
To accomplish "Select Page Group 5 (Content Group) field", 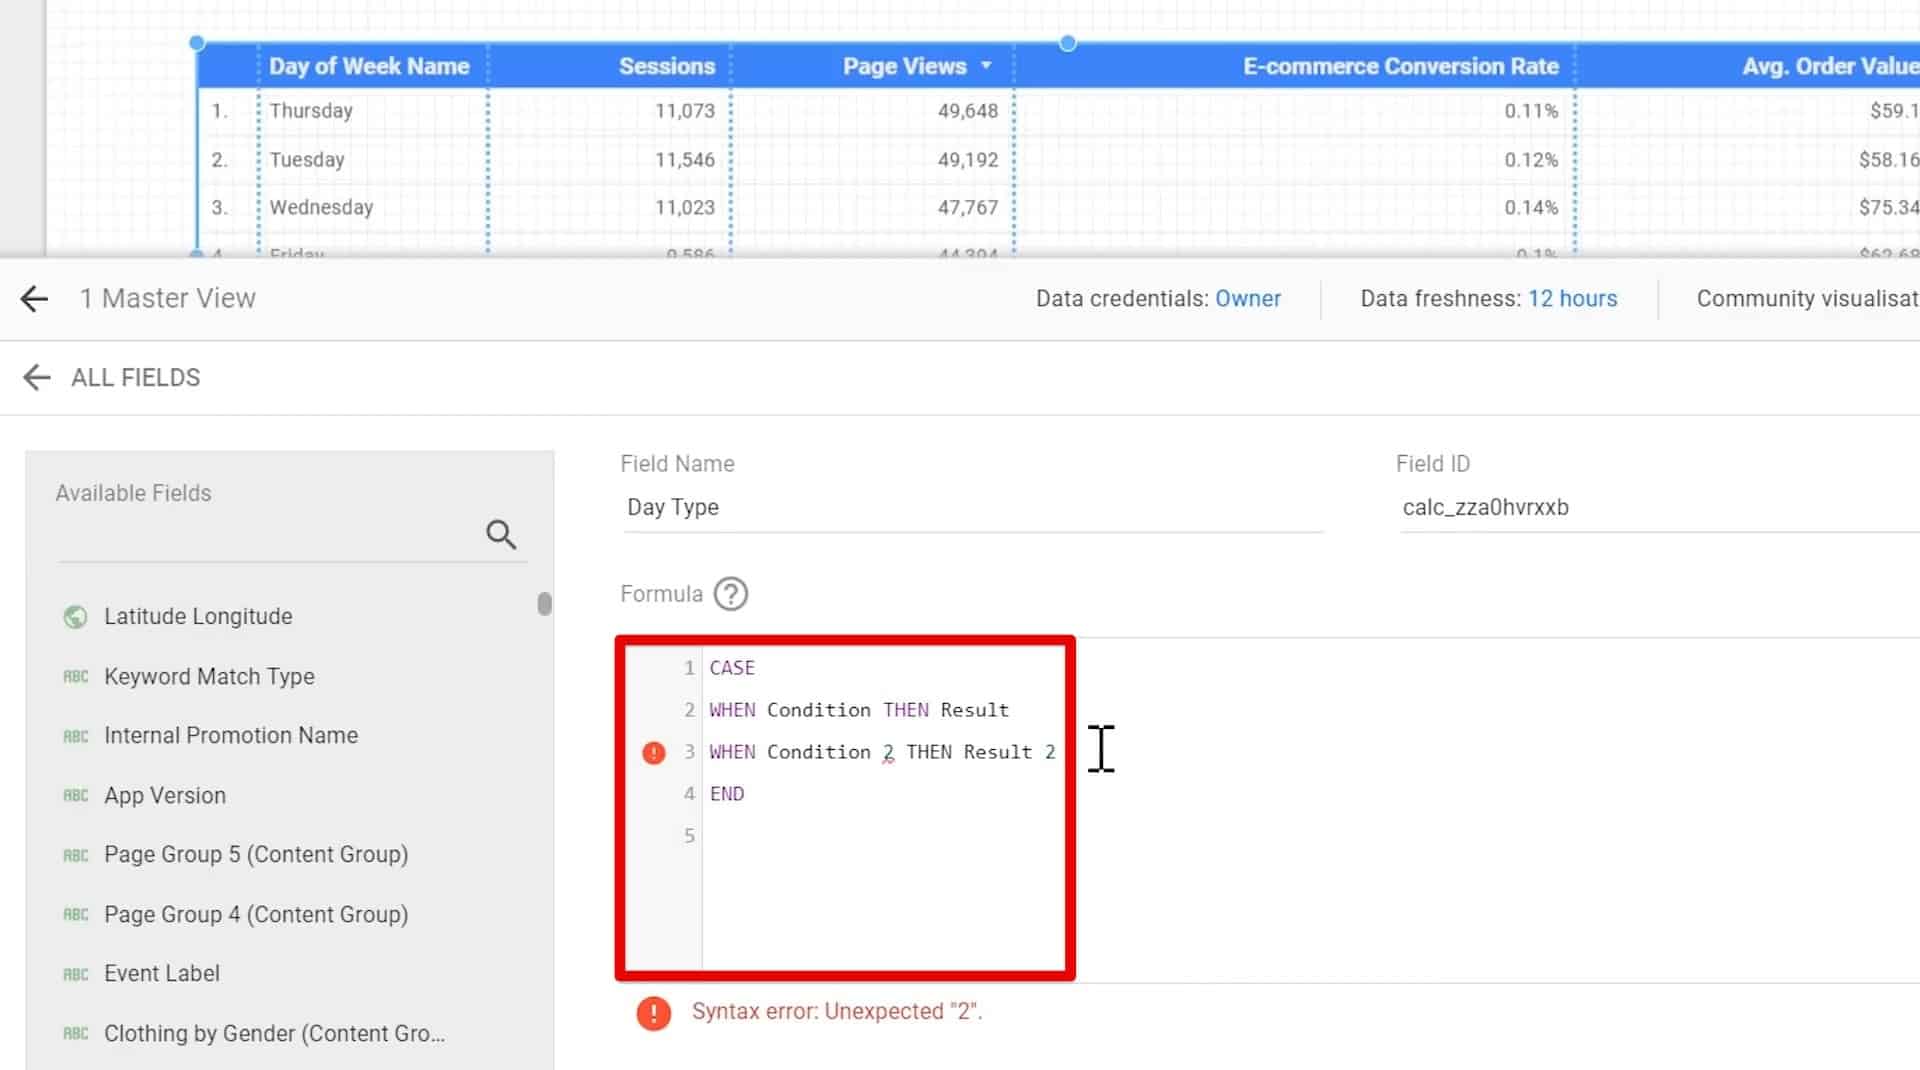I will point(256,854).
